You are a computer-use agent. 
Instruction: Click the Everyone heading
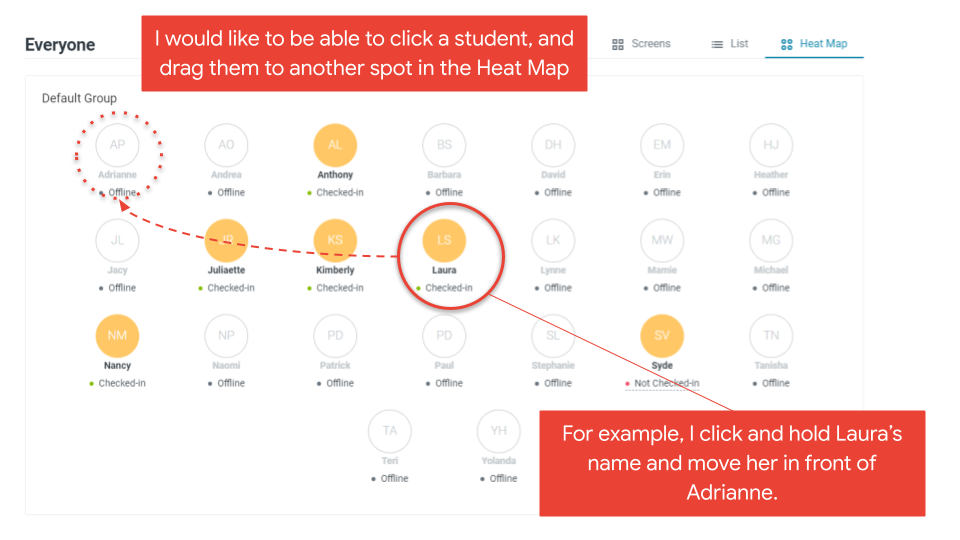coord(60,45)
